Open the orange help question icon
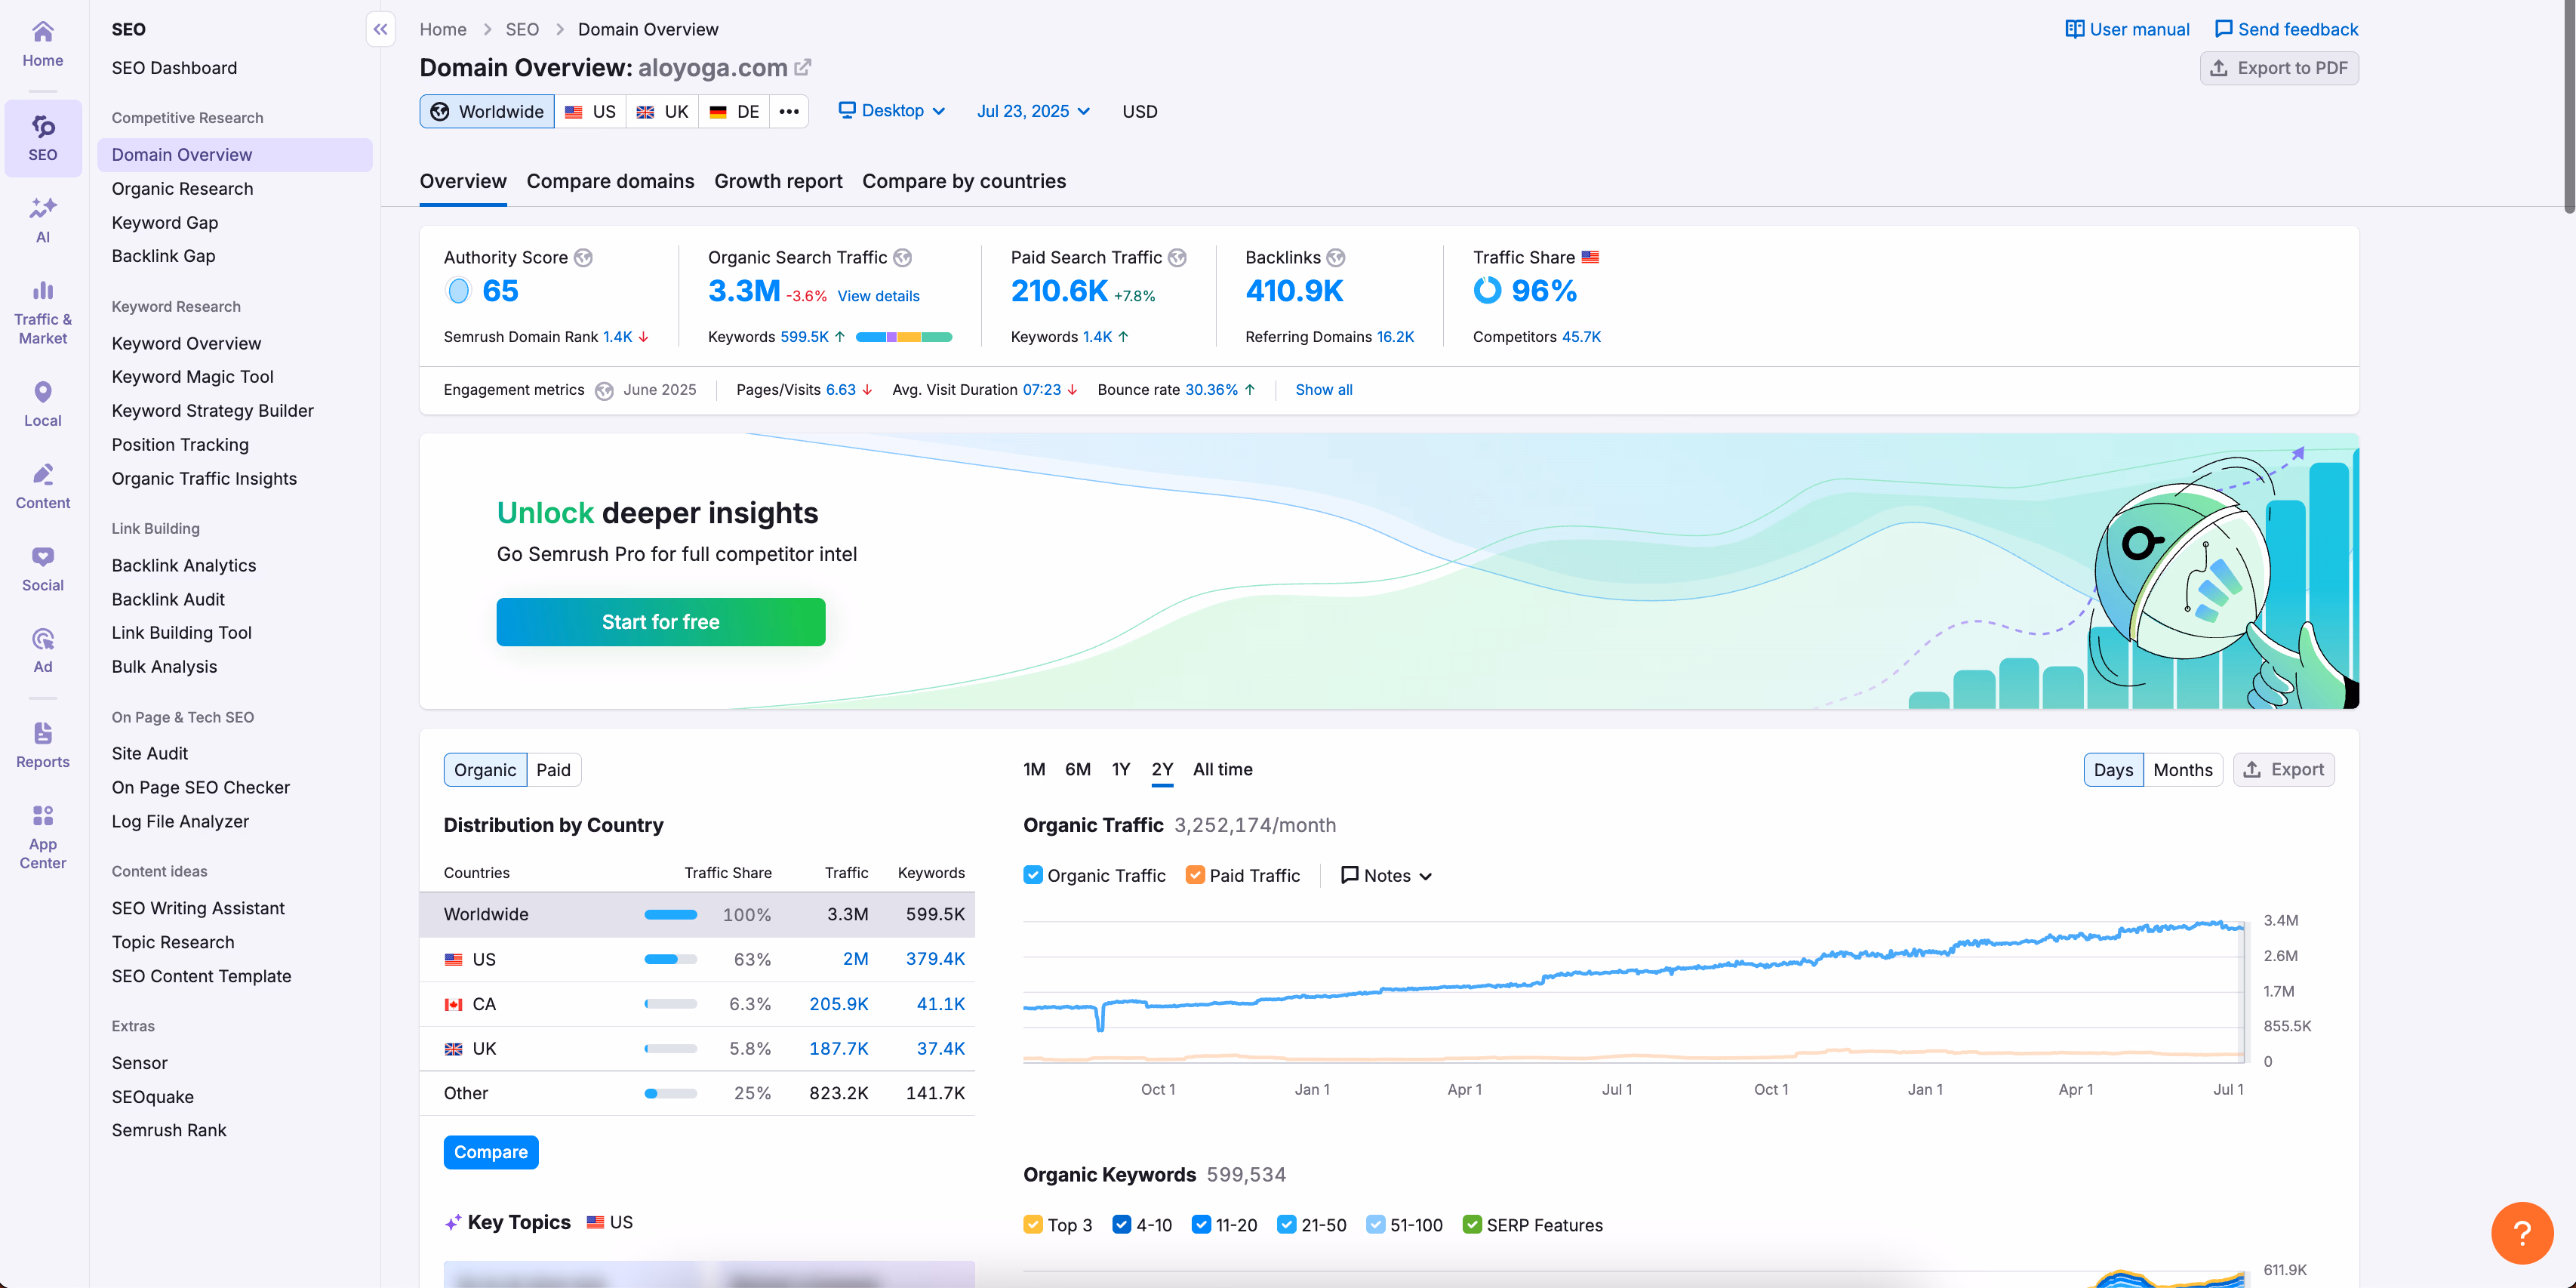This screenshot has width=2576, height=1288. point(2522,1233)
